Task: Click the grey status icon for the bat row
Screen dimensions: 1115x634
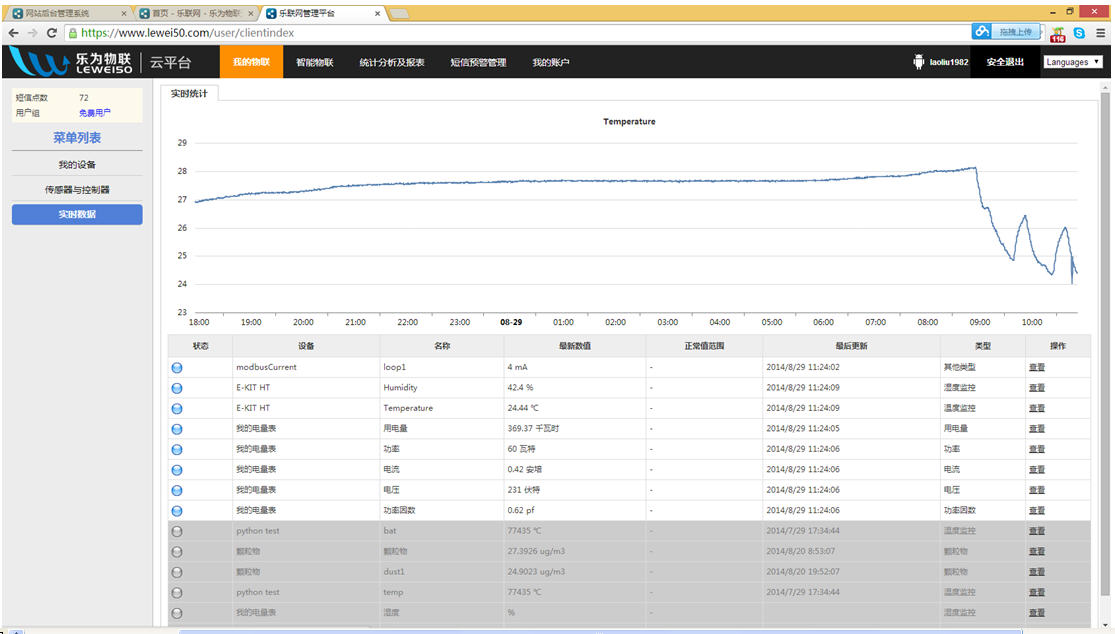Action: click(177, 531)
